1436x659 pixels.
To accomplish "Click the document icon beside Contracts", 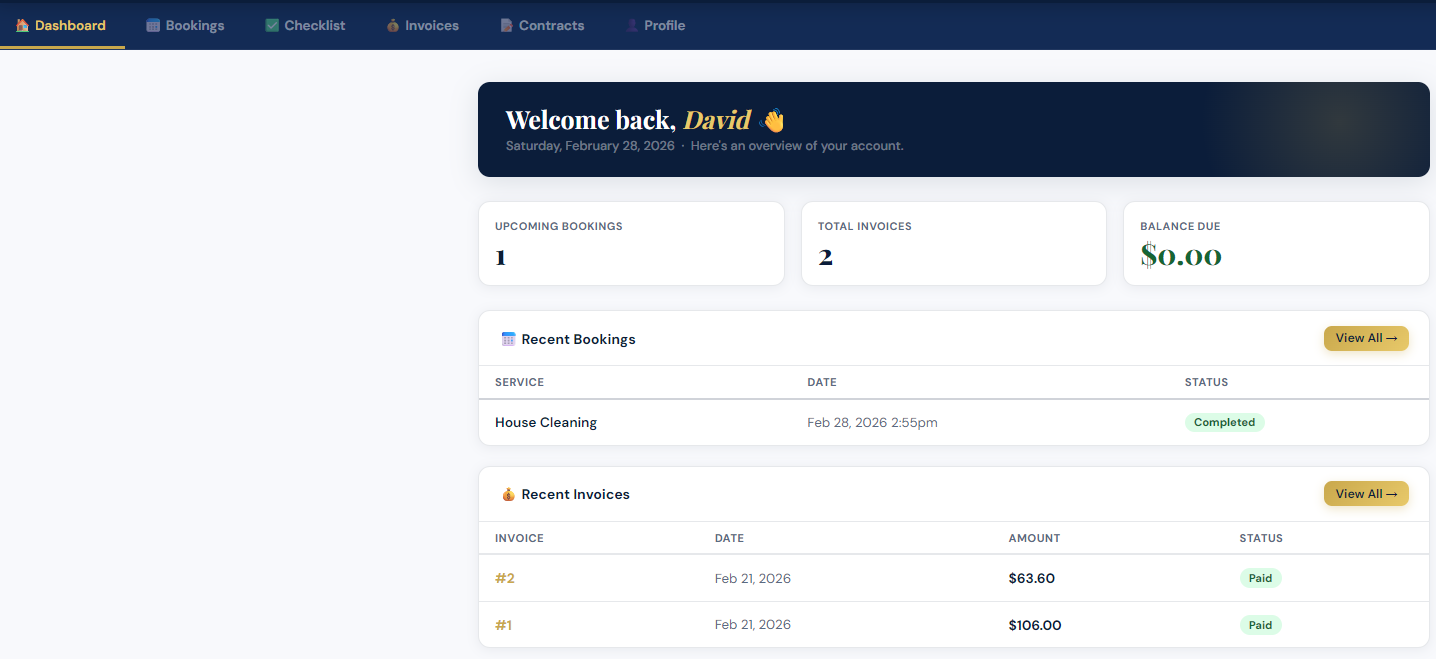I will (505, 24).
